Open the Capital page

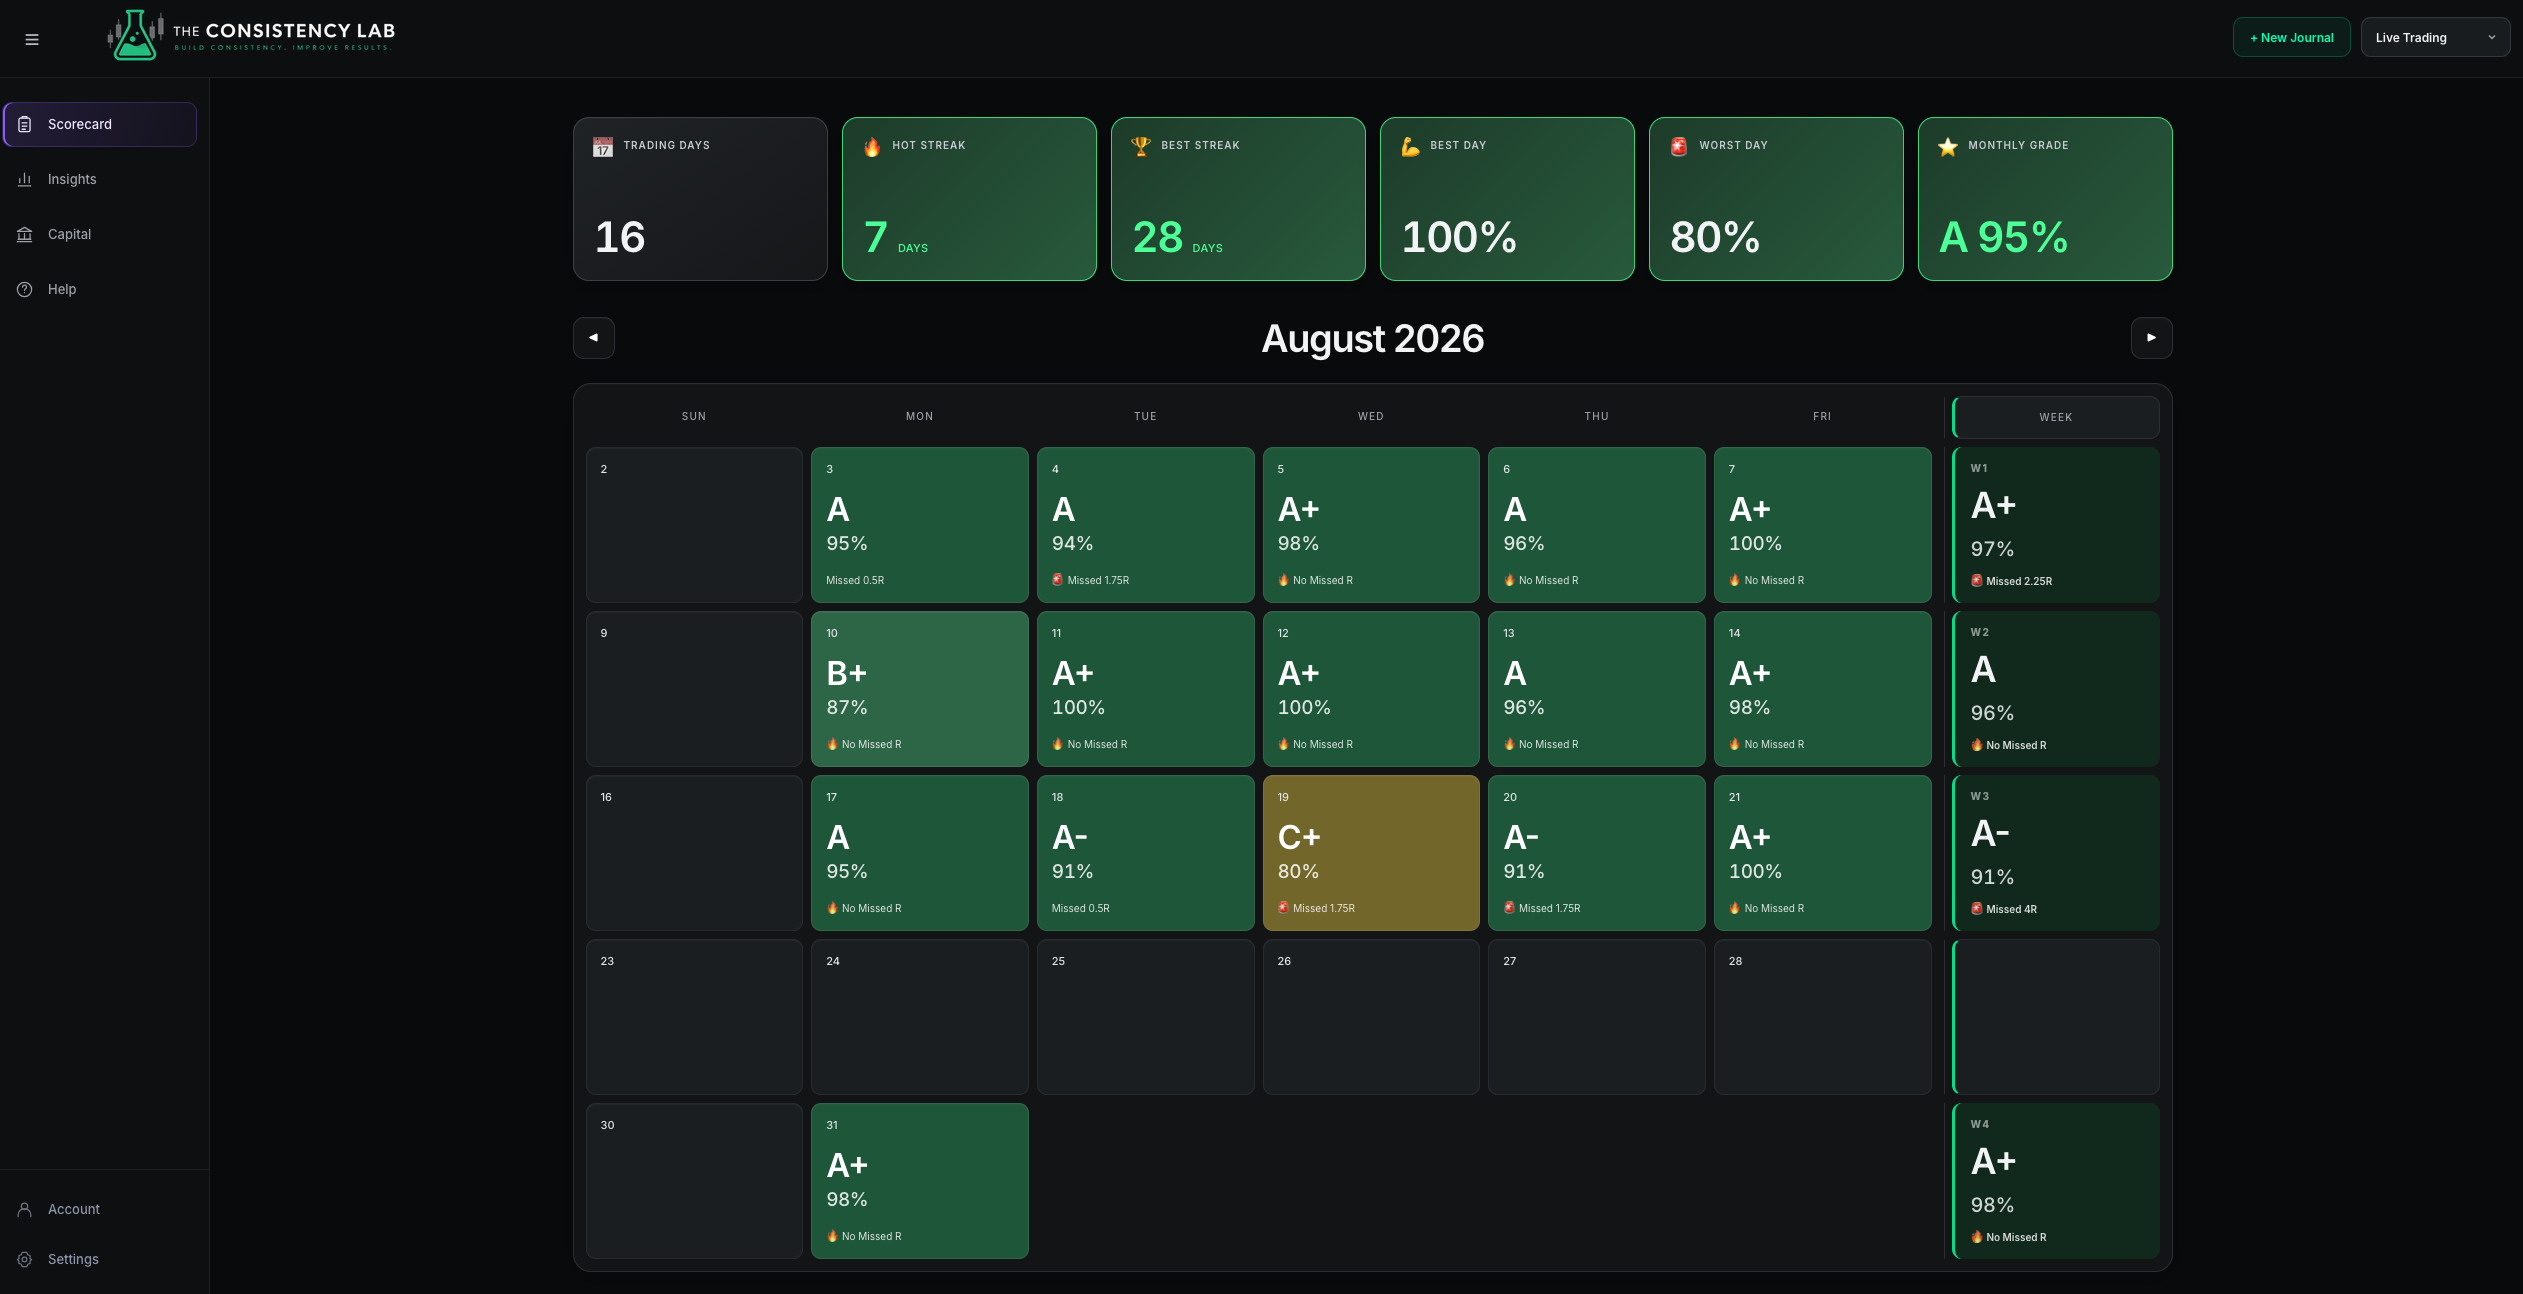pyautogui.click(x=100, y=234)
